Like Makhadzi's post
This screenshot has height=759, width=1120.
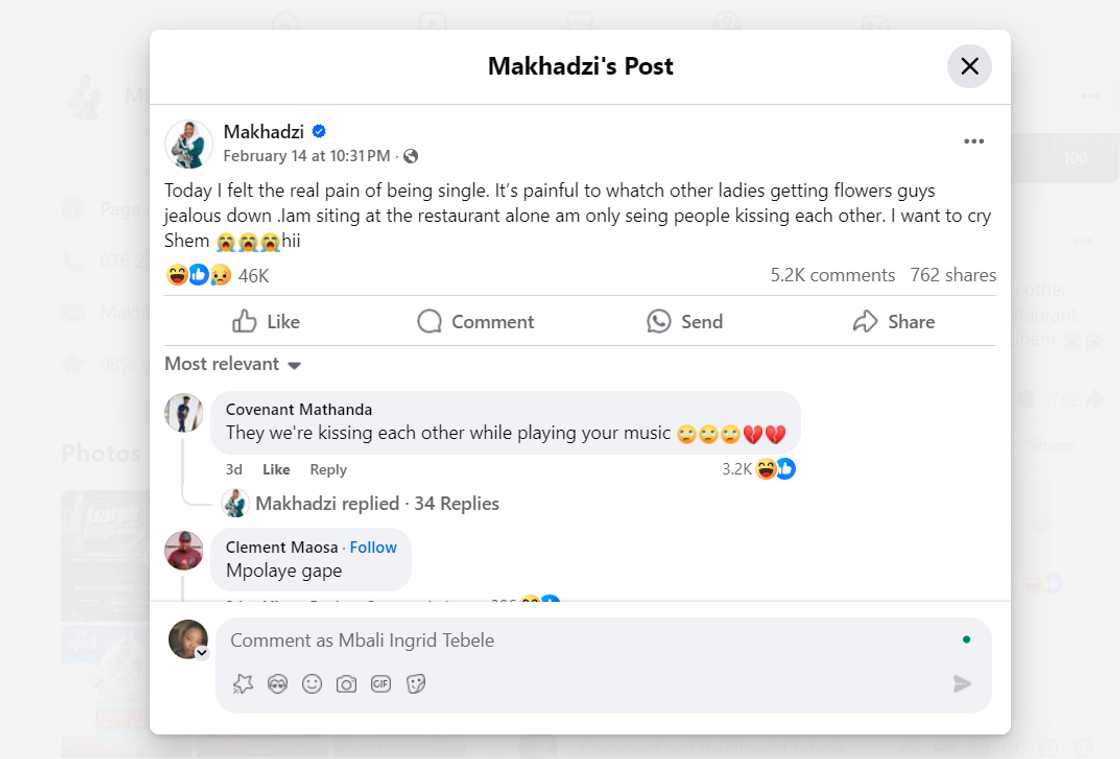[x=266, y=321]
